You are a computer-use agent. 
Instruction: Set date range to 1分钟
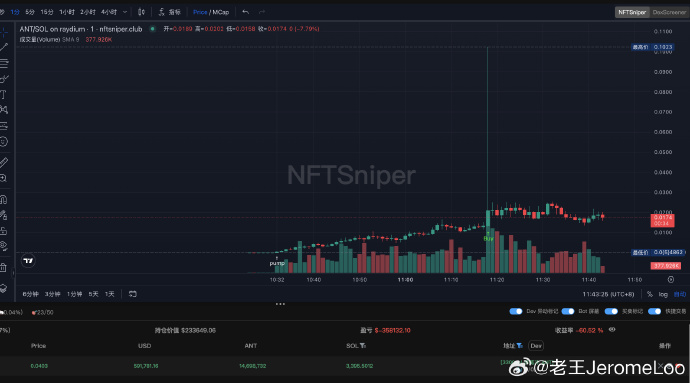74,294
